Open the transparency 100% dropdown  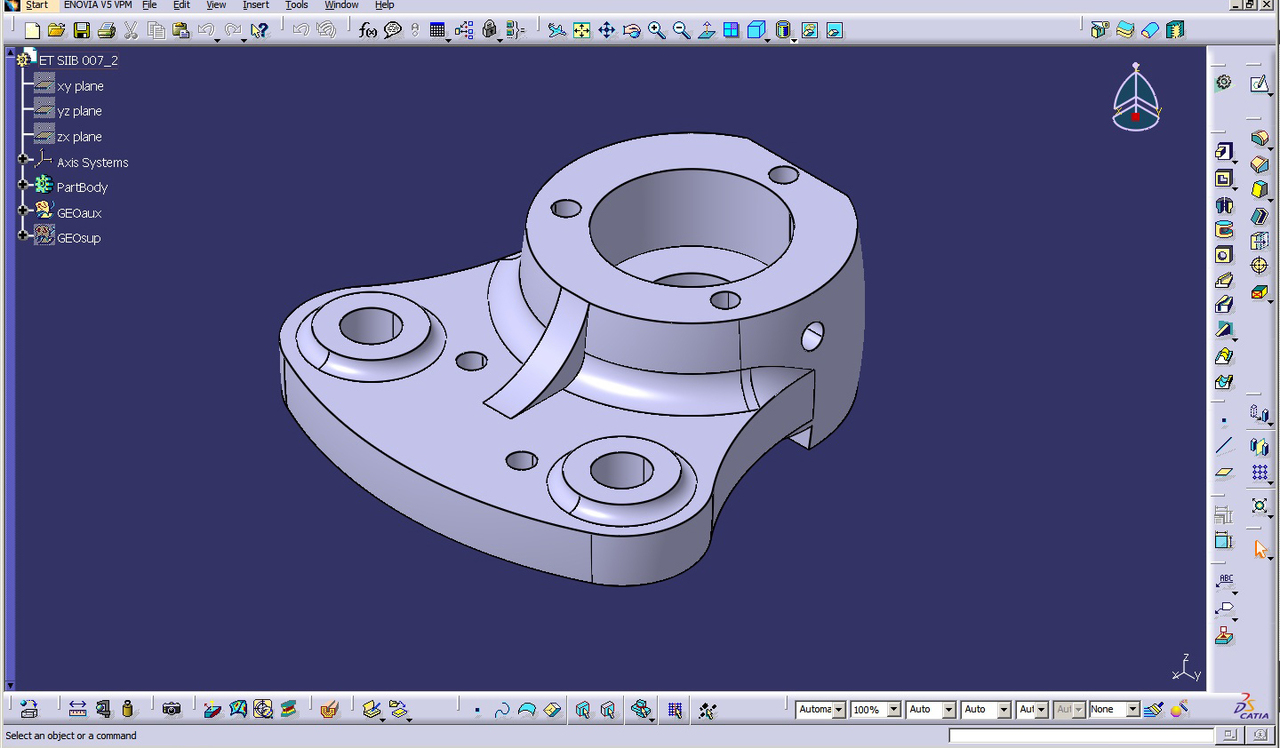(894, 709)
